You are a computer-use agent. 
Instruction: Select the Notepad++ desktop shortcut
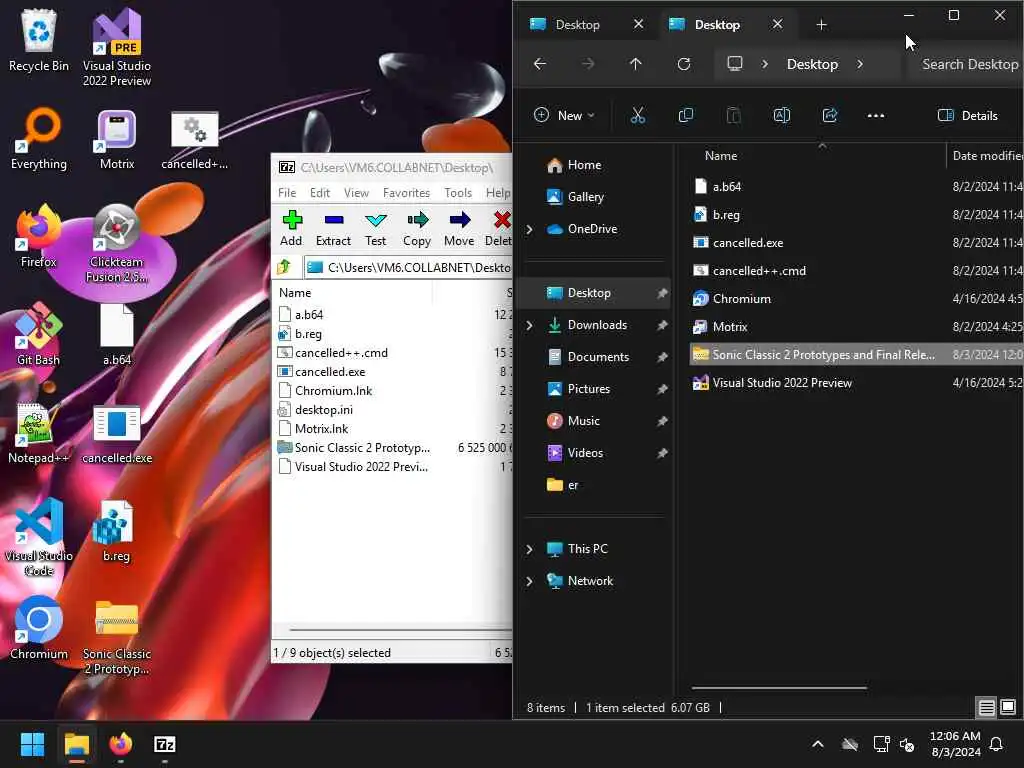coord(39,433)
